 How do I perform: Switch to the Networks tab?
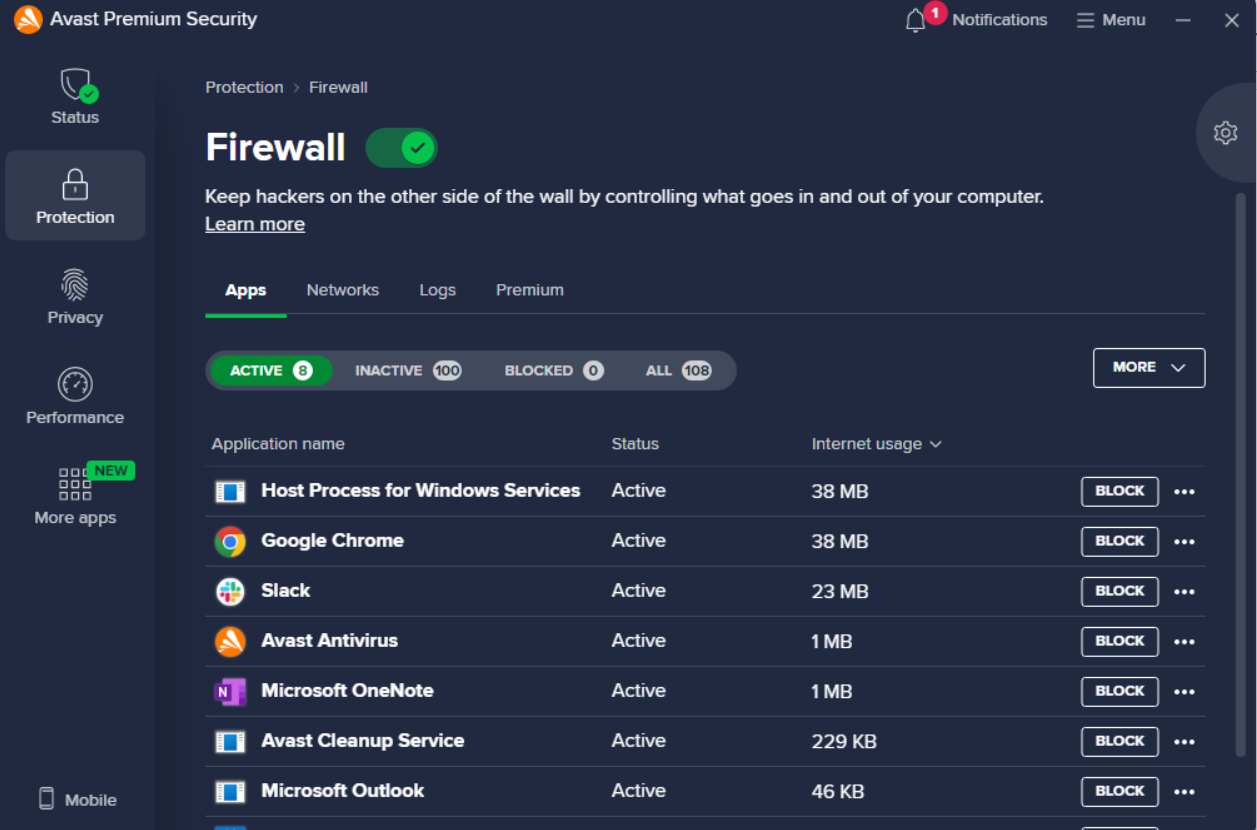coord(342,290)
